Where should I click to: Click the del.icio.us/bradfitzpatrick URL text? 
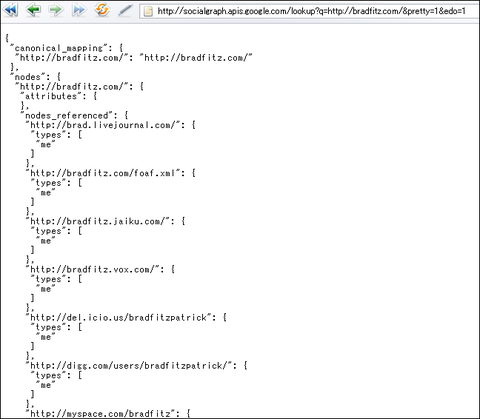118,317
